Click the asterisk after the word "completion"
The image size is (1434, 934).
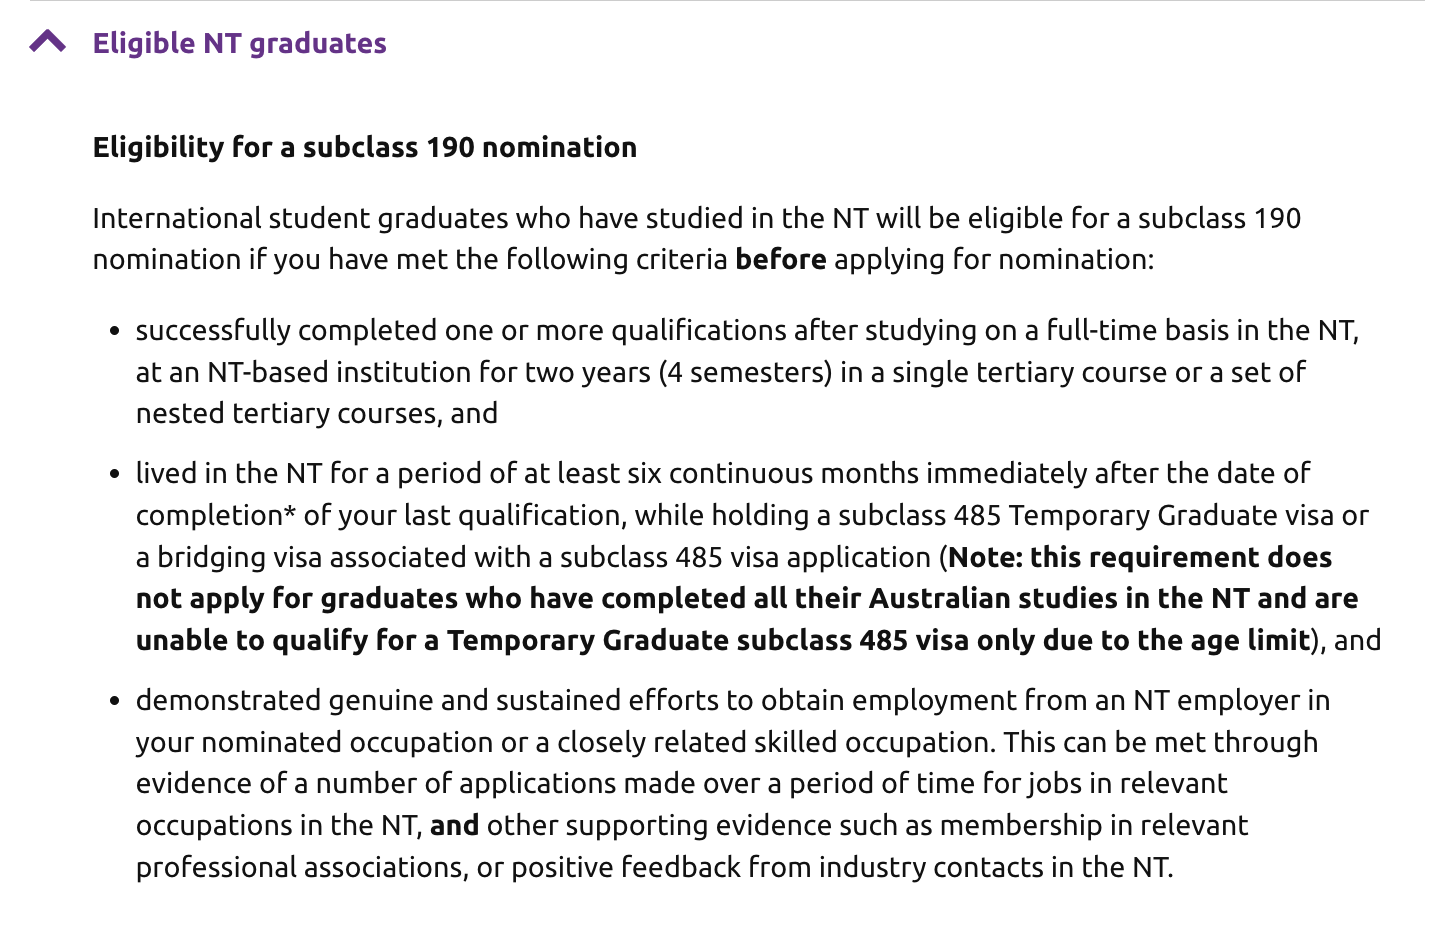[x=290, y=513]
